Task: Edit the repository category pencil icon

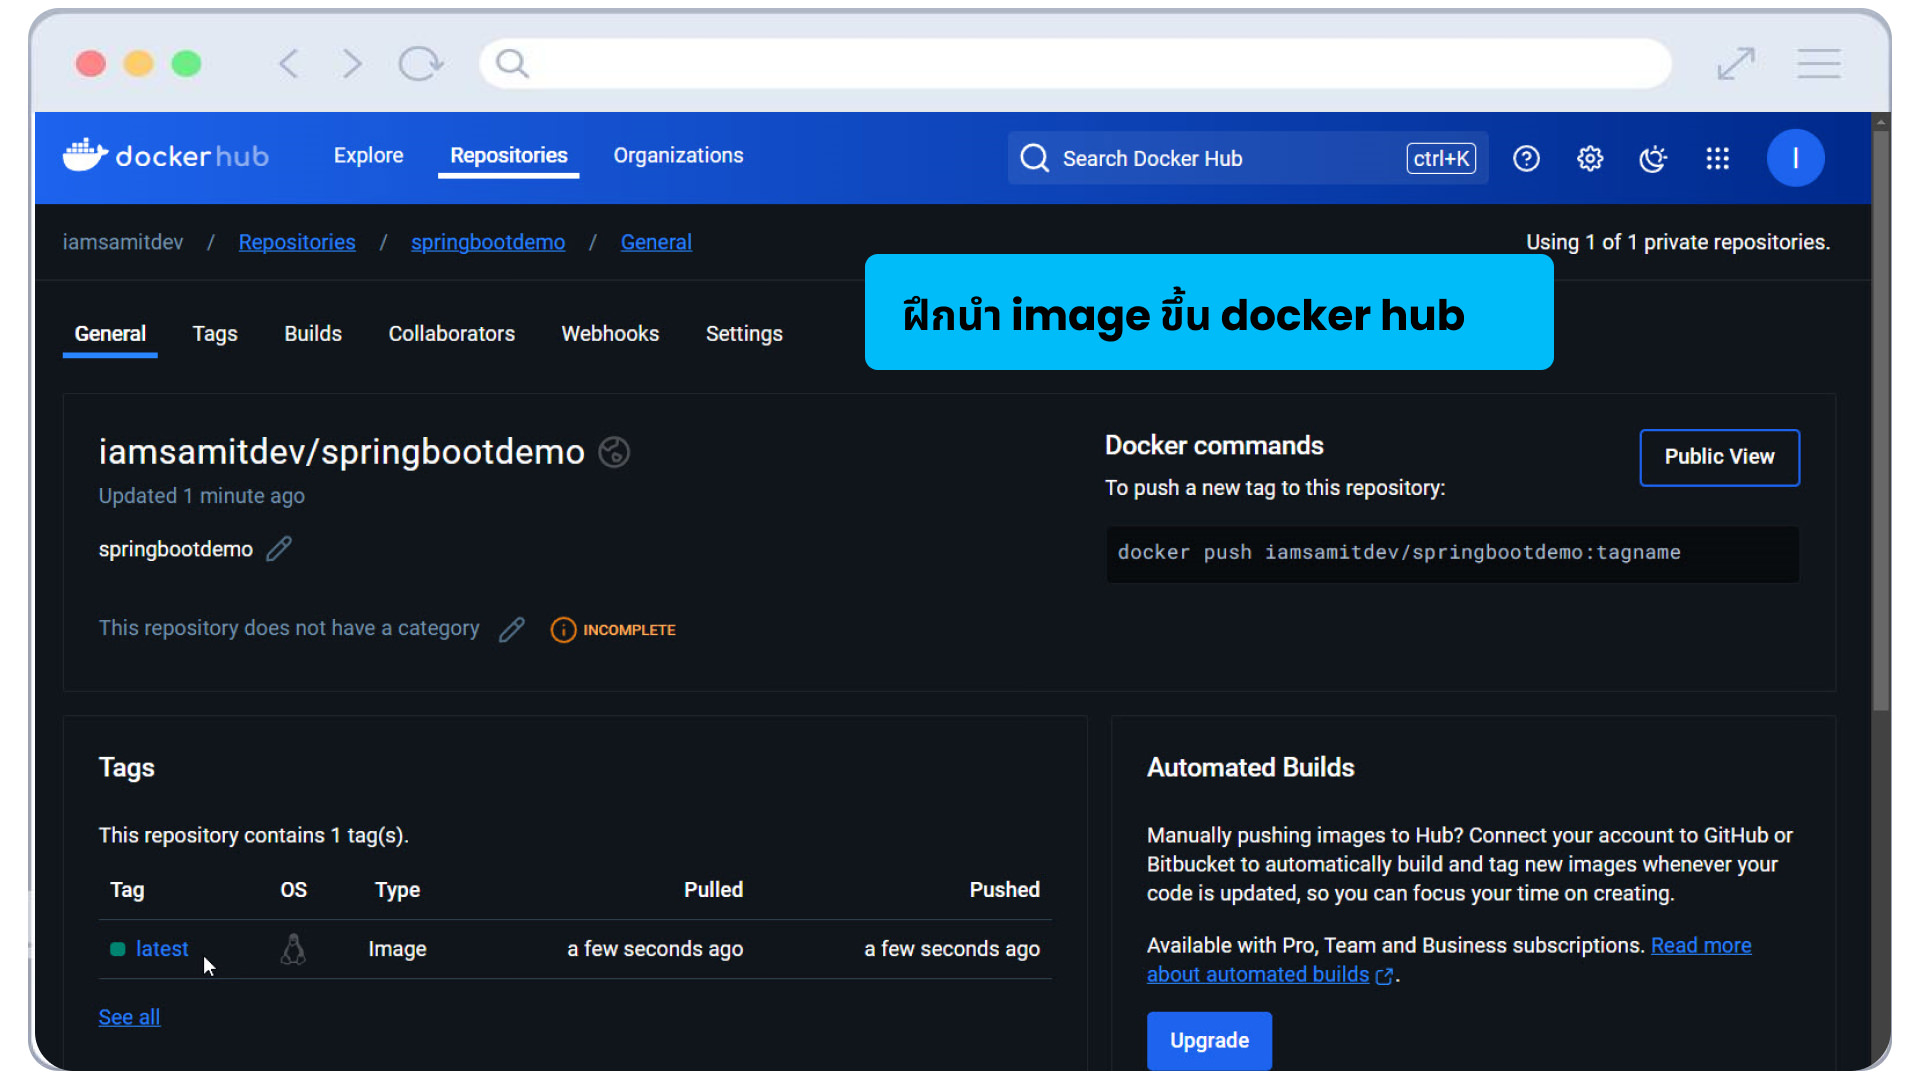Action: click(512, 629)
